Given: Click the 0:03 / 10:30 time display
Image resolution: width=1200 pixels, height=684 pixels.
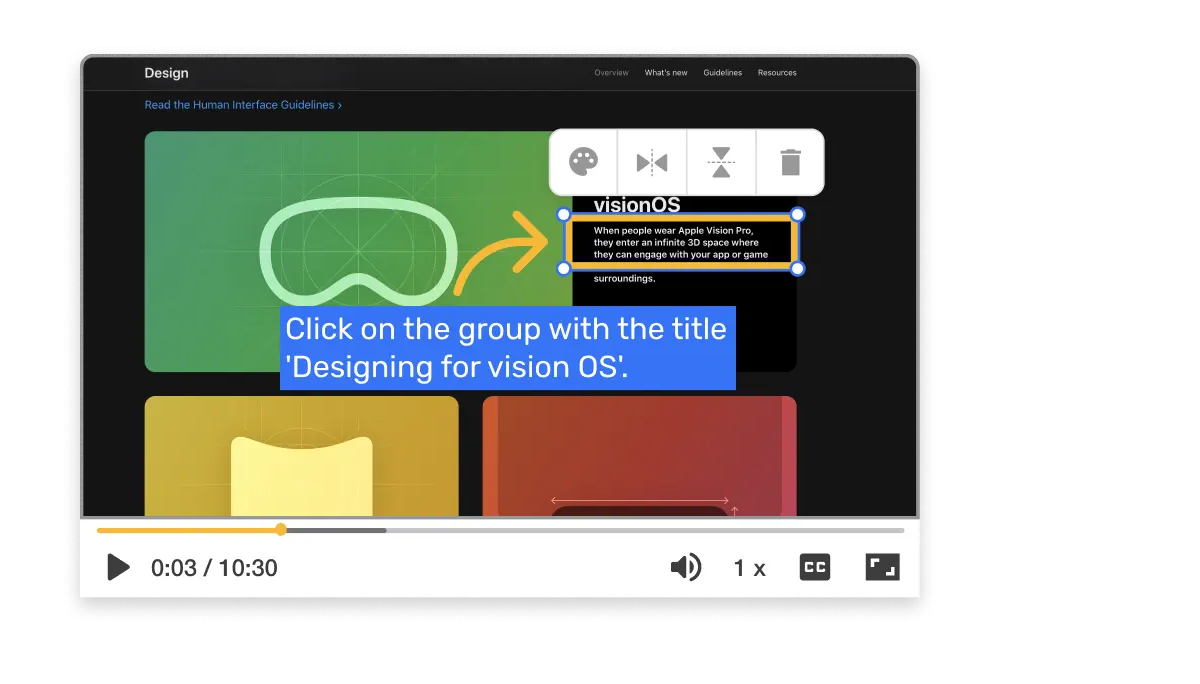Looking at the screenshot, I should click(x=212, y=567).
